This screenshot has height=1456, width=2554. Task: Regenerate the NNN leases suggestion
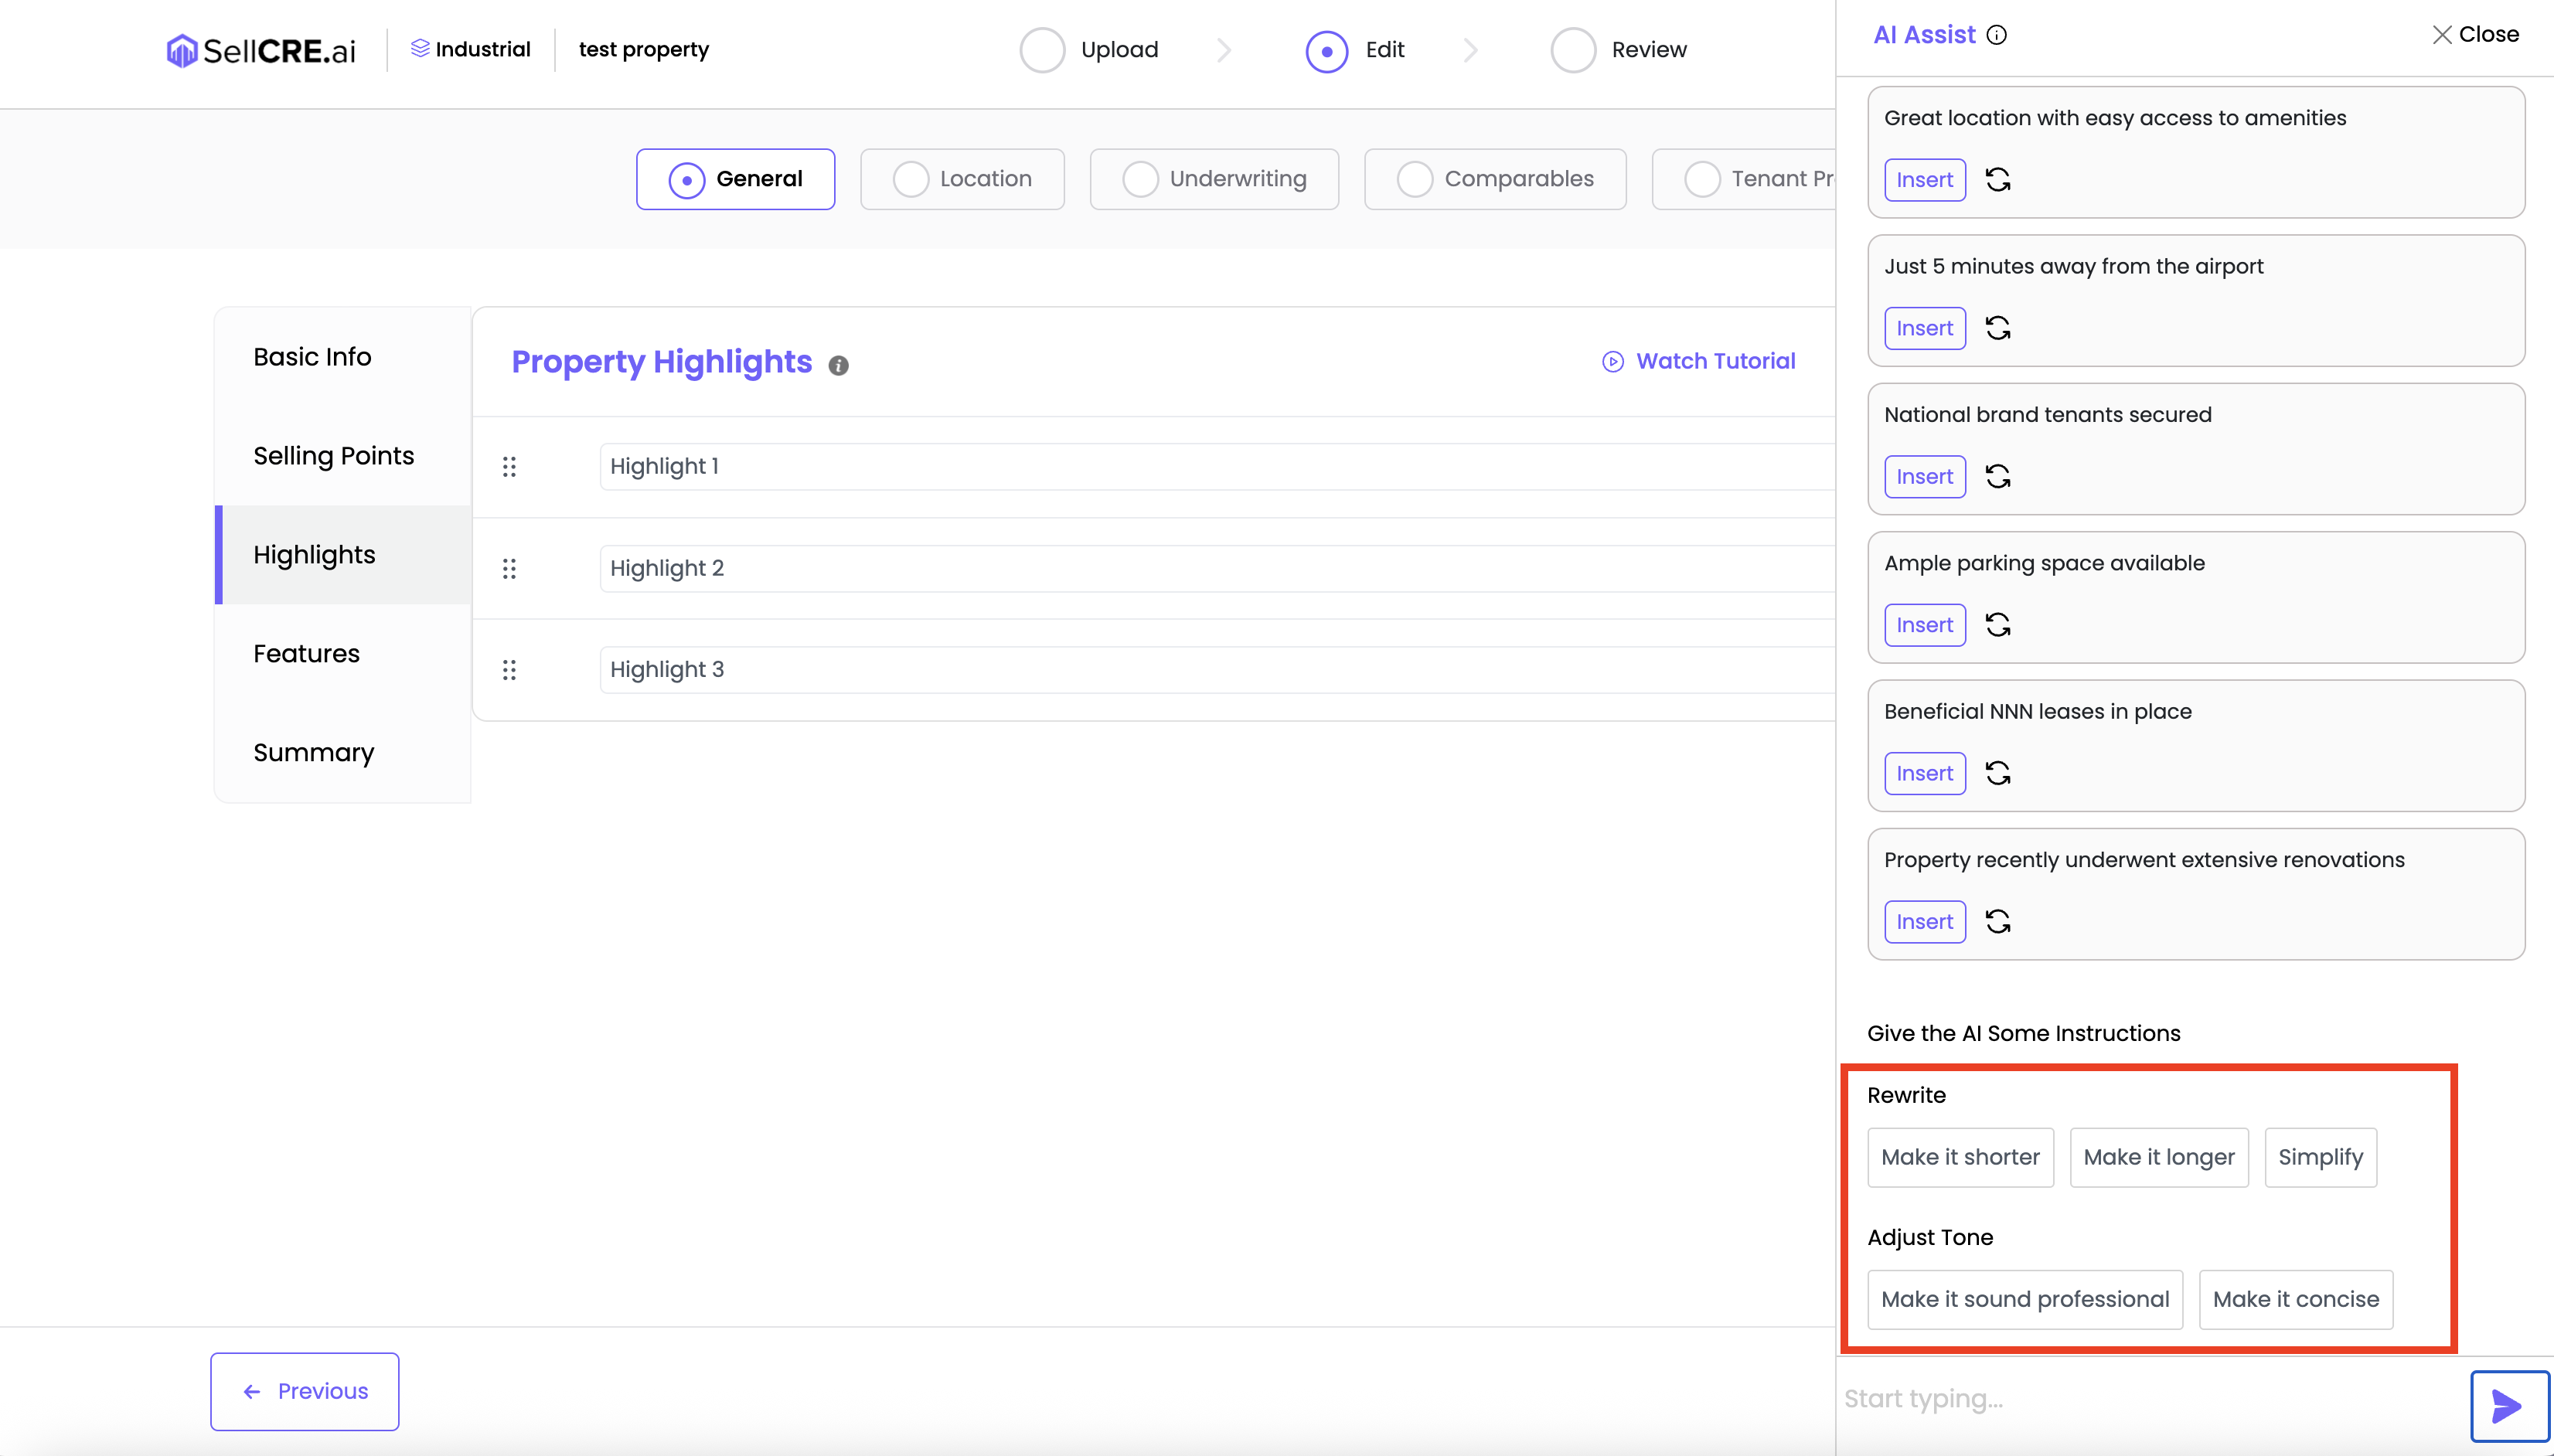[1997, 773]
